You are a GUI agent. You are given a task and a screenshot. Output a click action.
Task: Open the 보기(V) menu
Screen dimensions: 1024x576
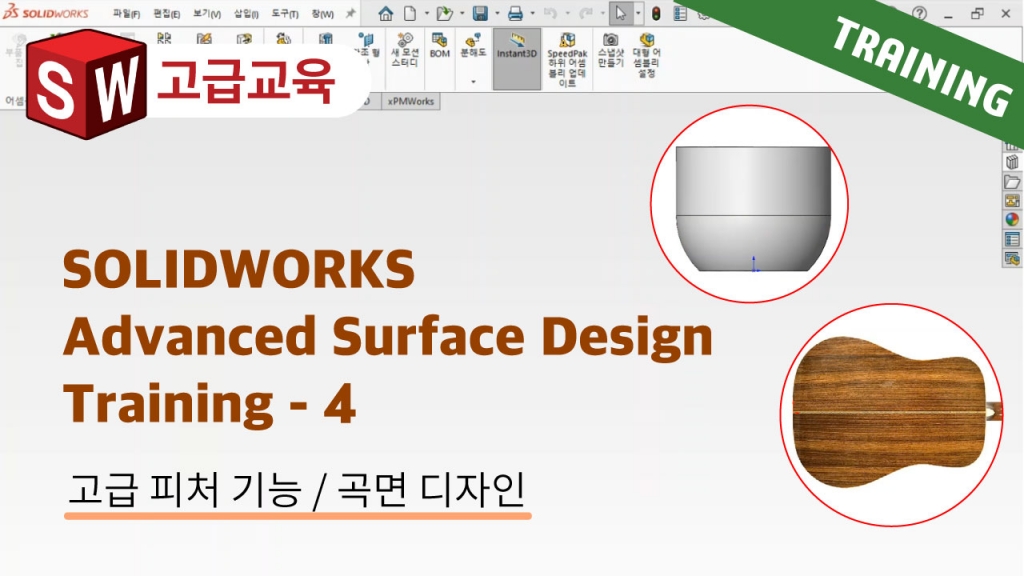pyautogui.click(x=206, y=14)
